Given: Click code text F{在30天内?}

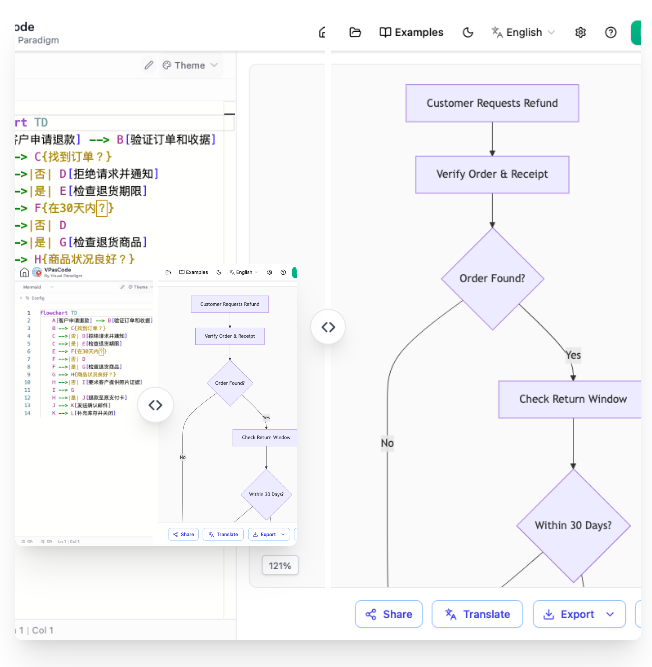Looking at the screenshot, I should pyautogui.click(x=74, y=208).
